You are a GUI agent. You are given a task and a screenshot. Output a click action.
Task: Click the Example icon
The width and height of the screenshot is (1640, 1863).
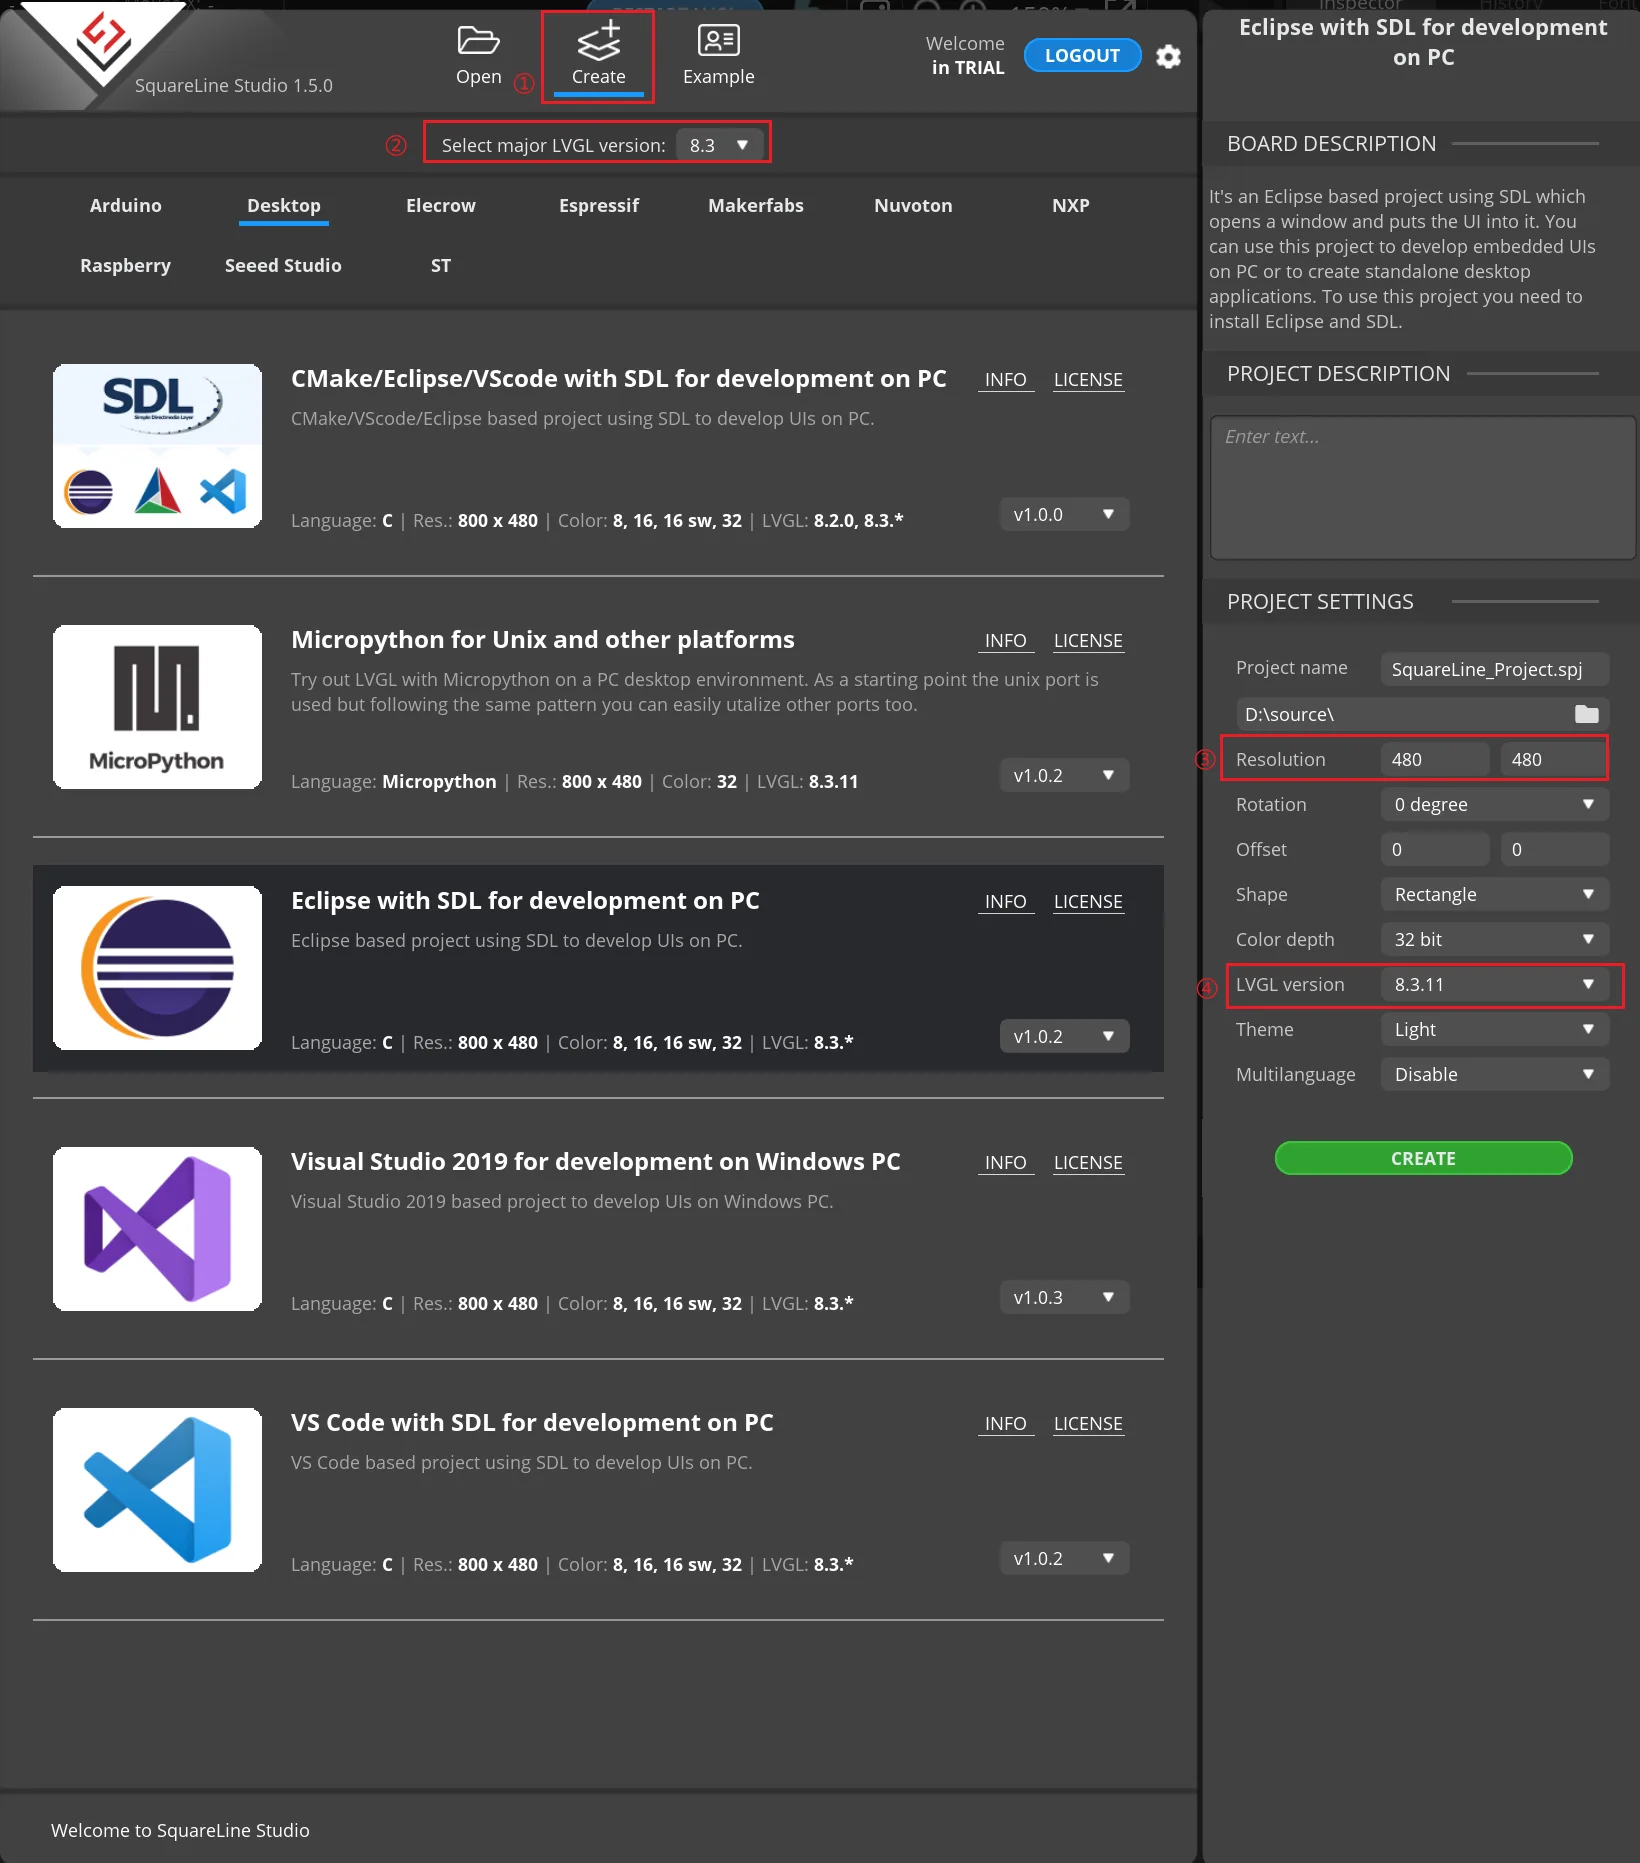pos(718,41)
